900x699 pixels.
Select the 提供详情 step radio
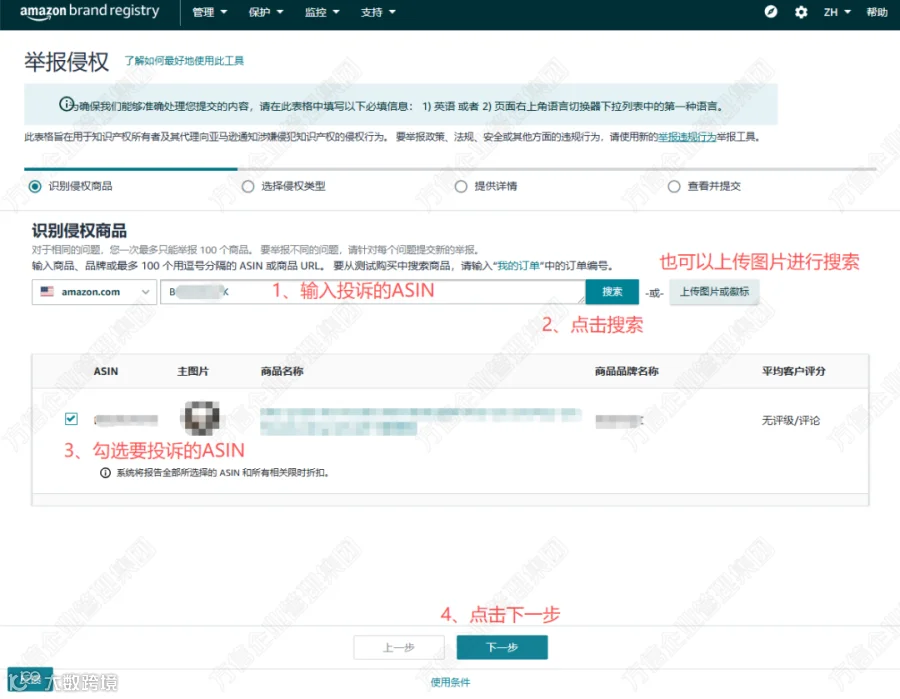pos(461,187)
